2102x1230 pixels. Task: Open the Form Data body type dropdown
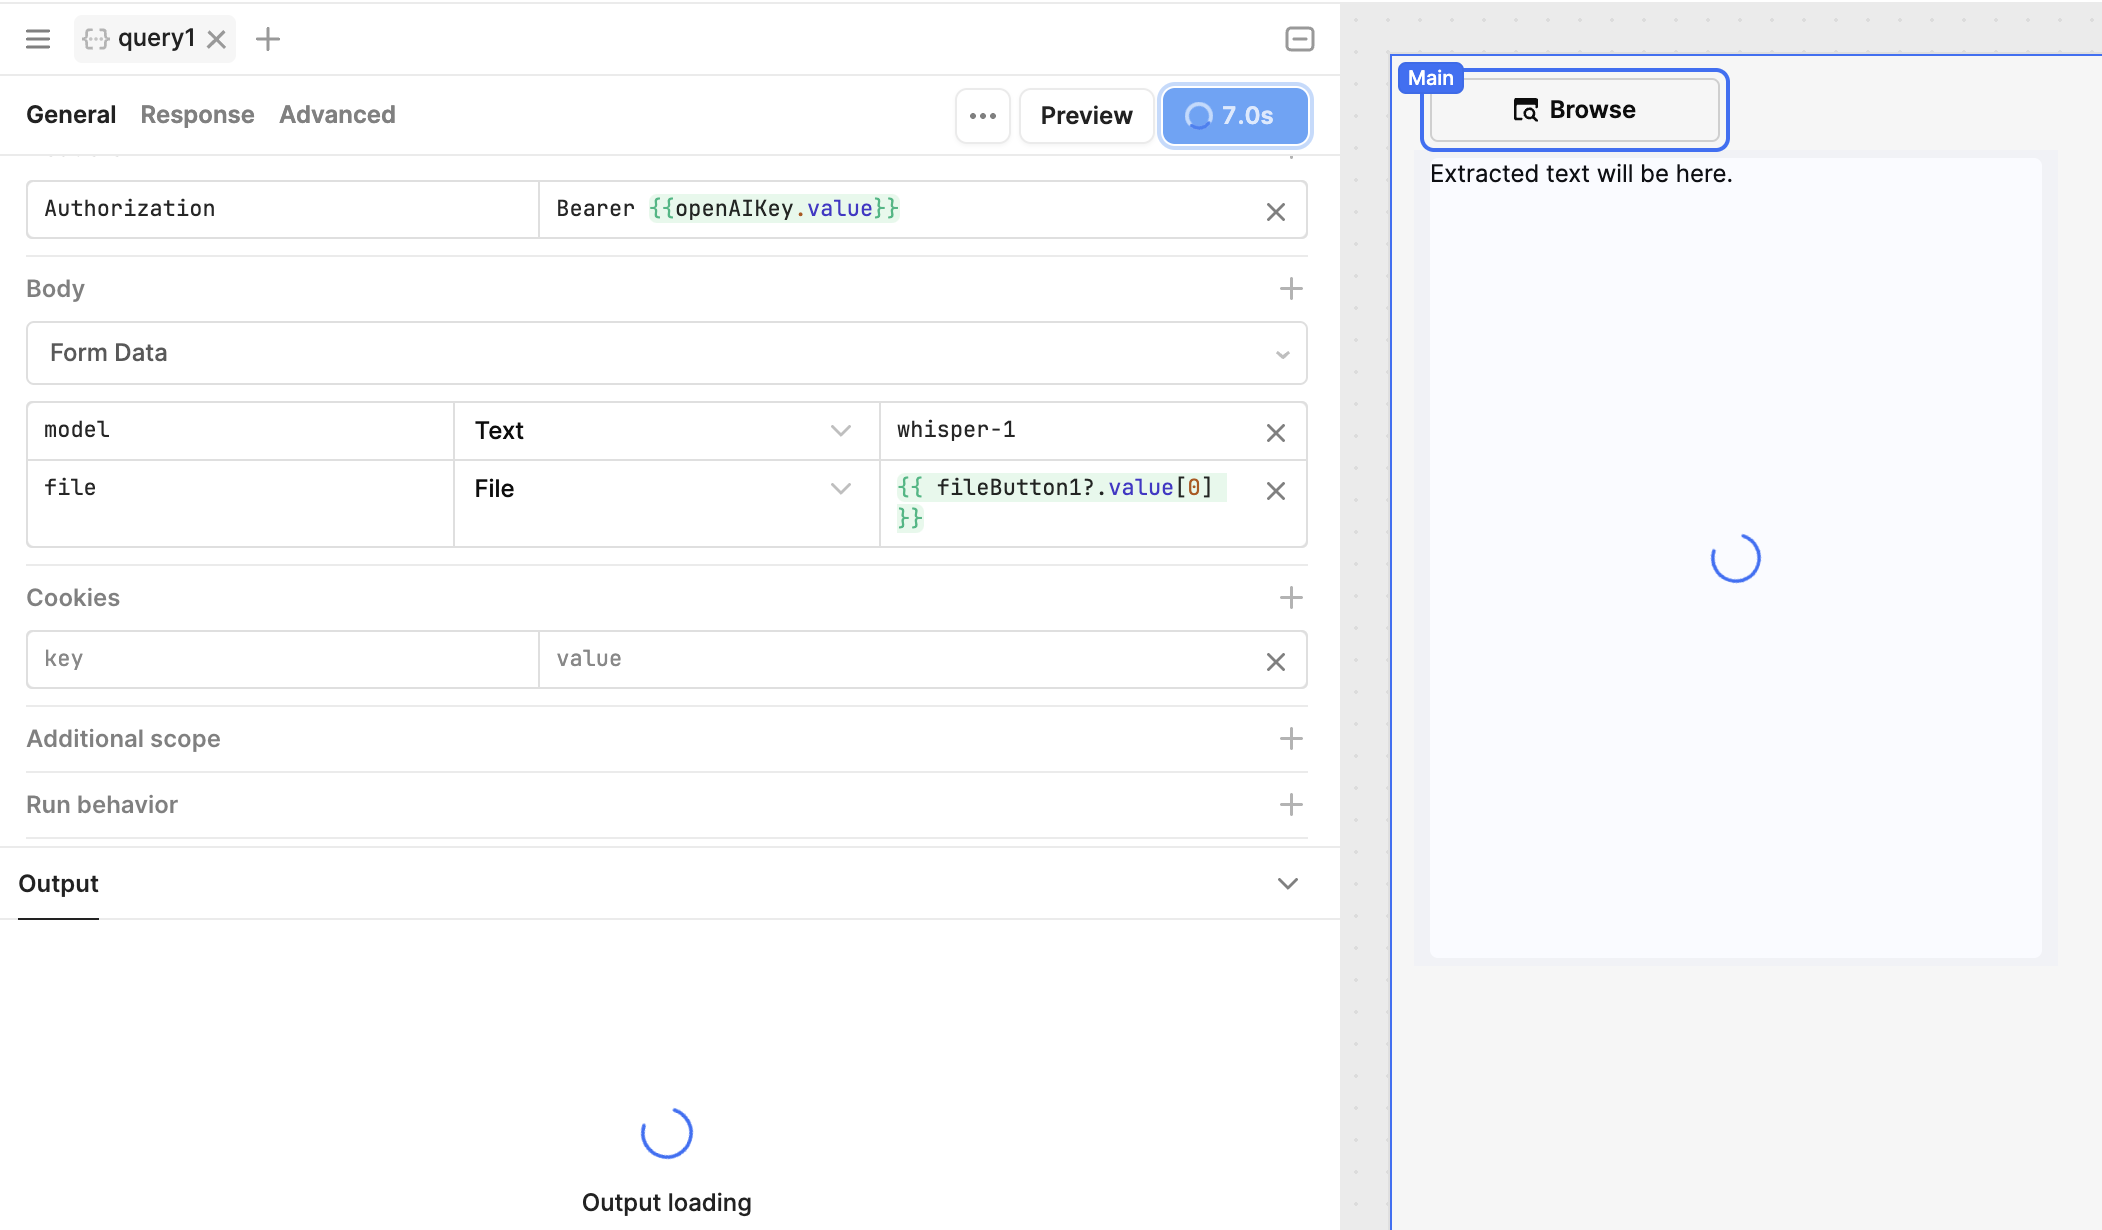(x=666, y=353)
